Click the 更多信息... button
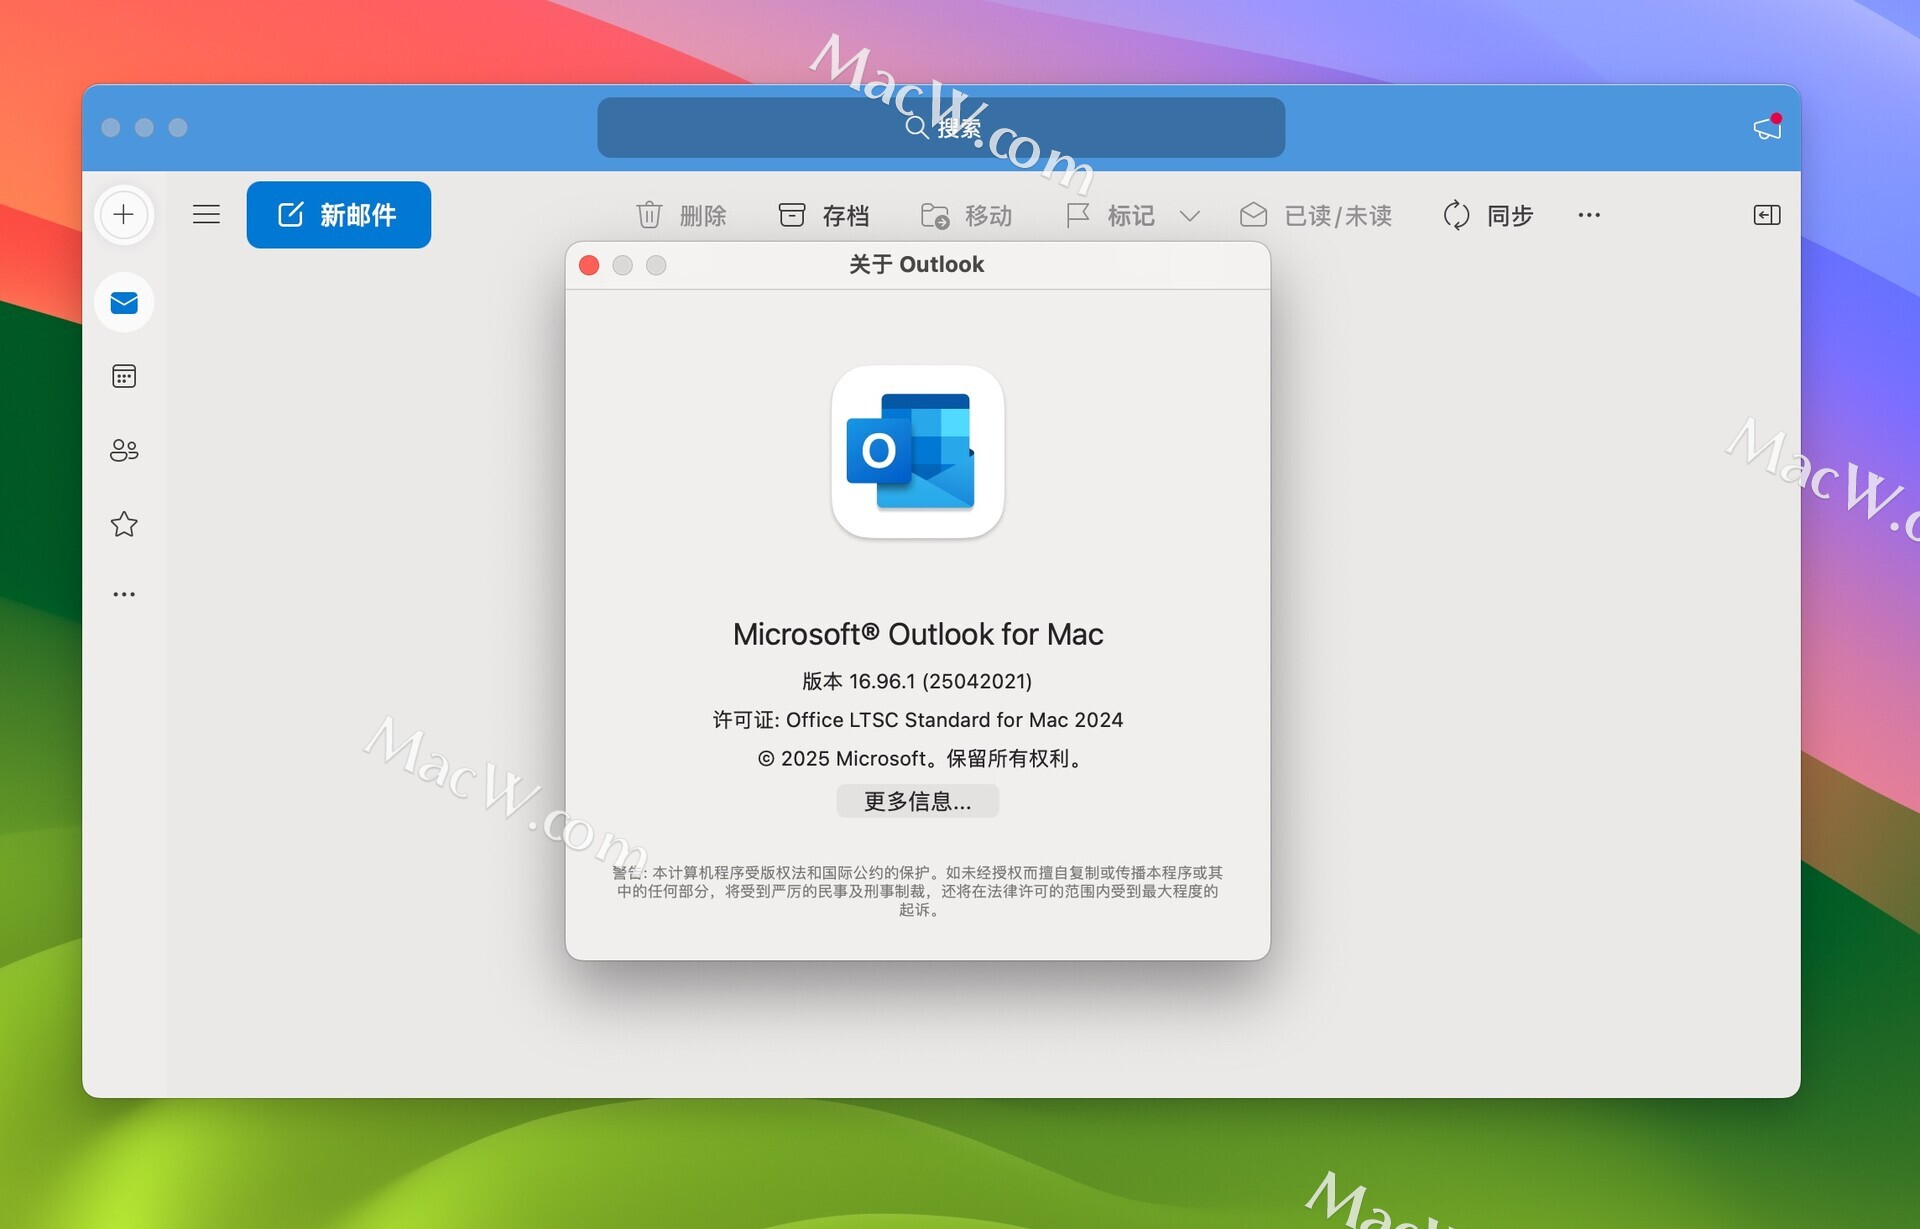Viewport: 1920px width, 1229px height. coord(917,801)
